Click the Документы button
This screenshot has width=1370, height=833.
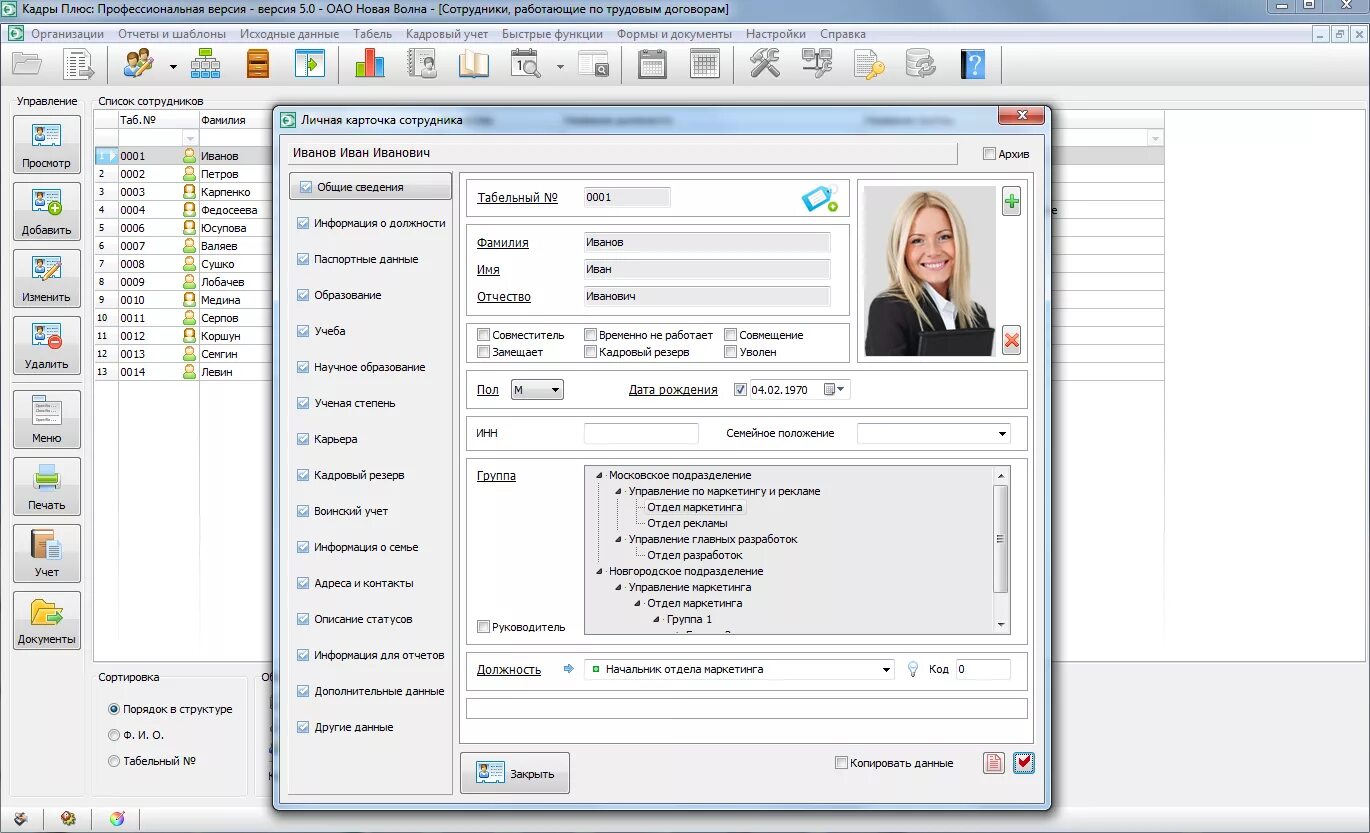[47, 620]
